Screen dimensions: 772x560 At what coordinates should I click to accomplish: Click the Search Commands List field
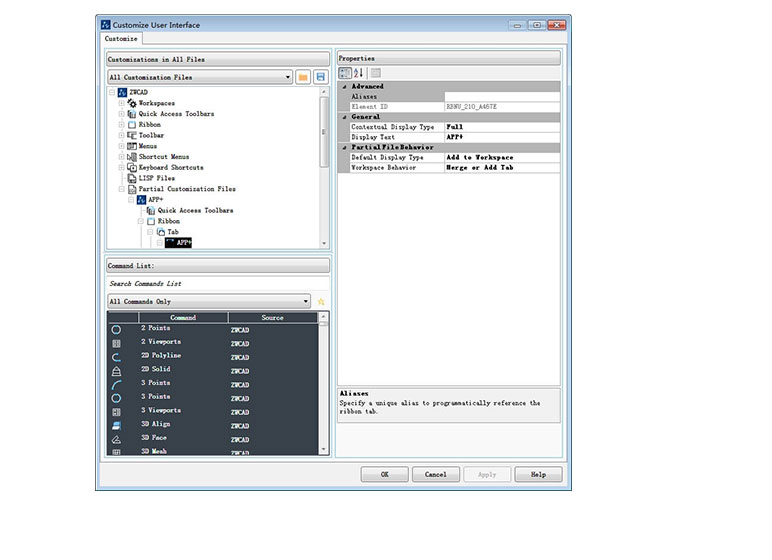(216, 284)
